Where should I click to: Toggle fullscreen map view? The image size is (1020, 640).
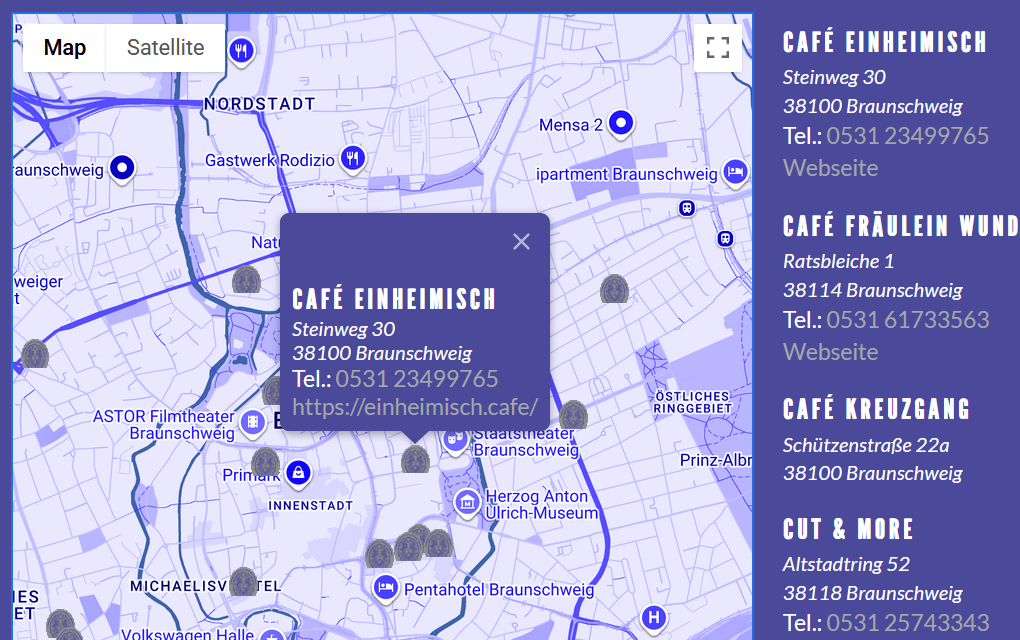tap(718, 47)
